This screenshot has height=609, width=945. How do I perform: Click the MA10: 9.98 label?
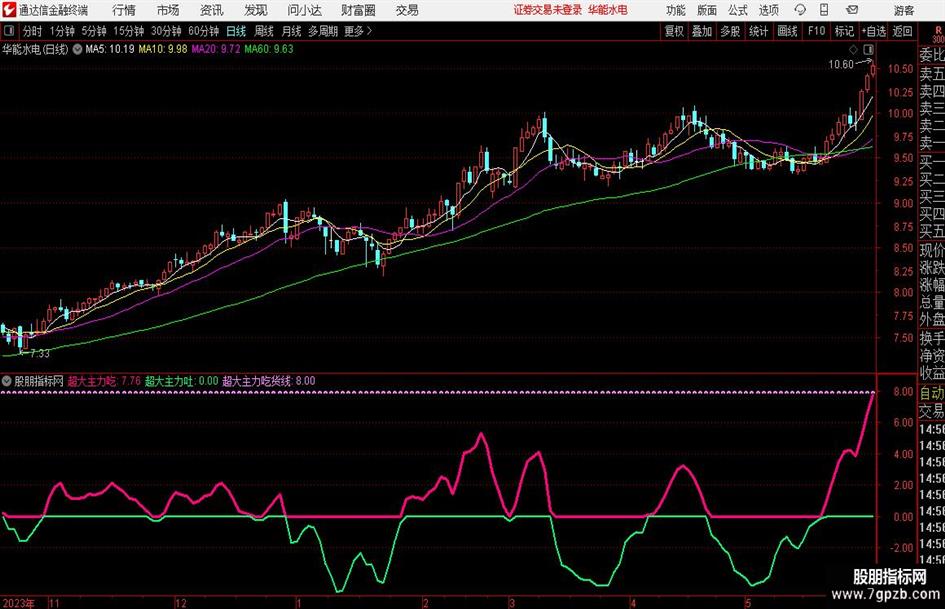click(x=163, y=49)
